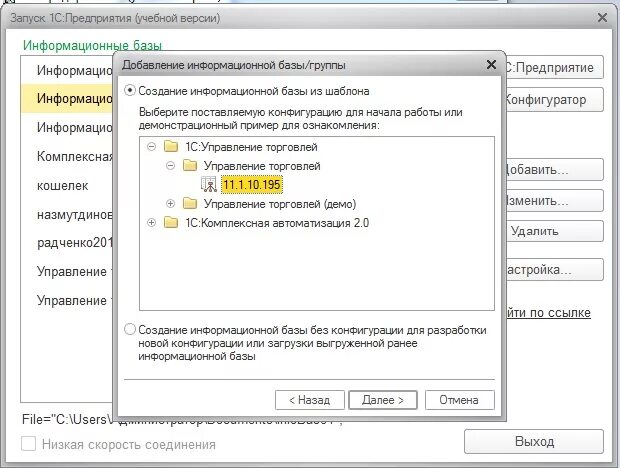
Task: Enable the Низкая скорость соединения checkbox
Action: tap(28, 444)
